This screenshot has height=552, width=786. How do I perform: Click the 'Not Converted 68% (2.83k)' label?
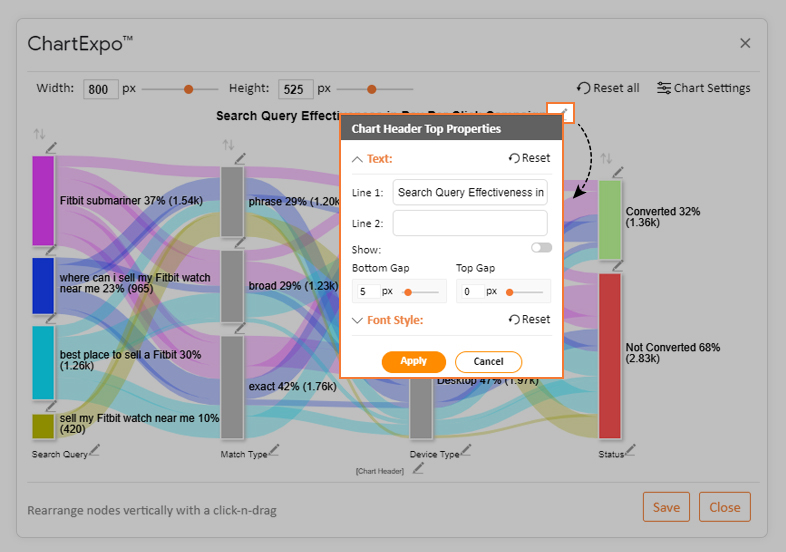(673, 352)
